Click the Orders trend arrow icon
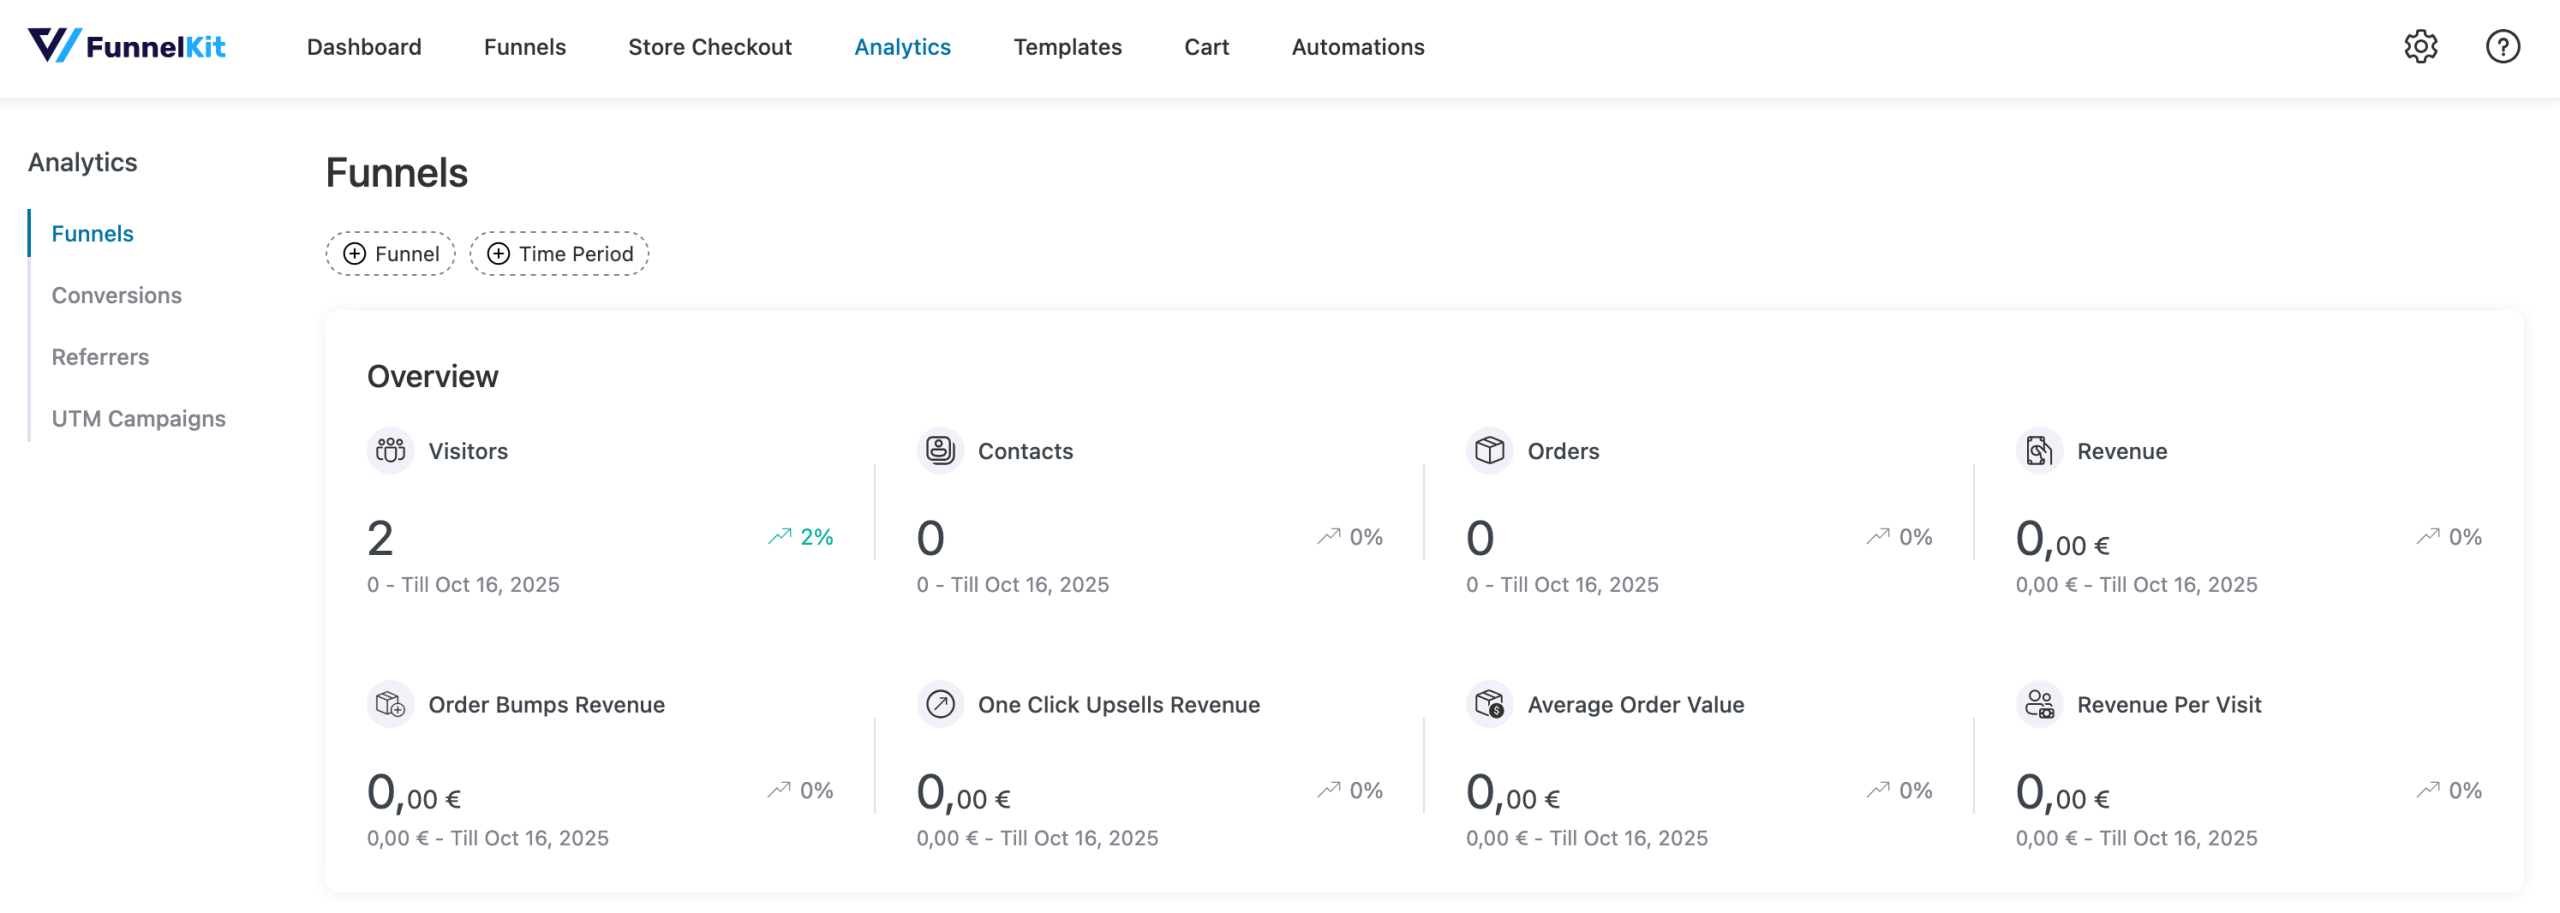 pos(1878,537)
